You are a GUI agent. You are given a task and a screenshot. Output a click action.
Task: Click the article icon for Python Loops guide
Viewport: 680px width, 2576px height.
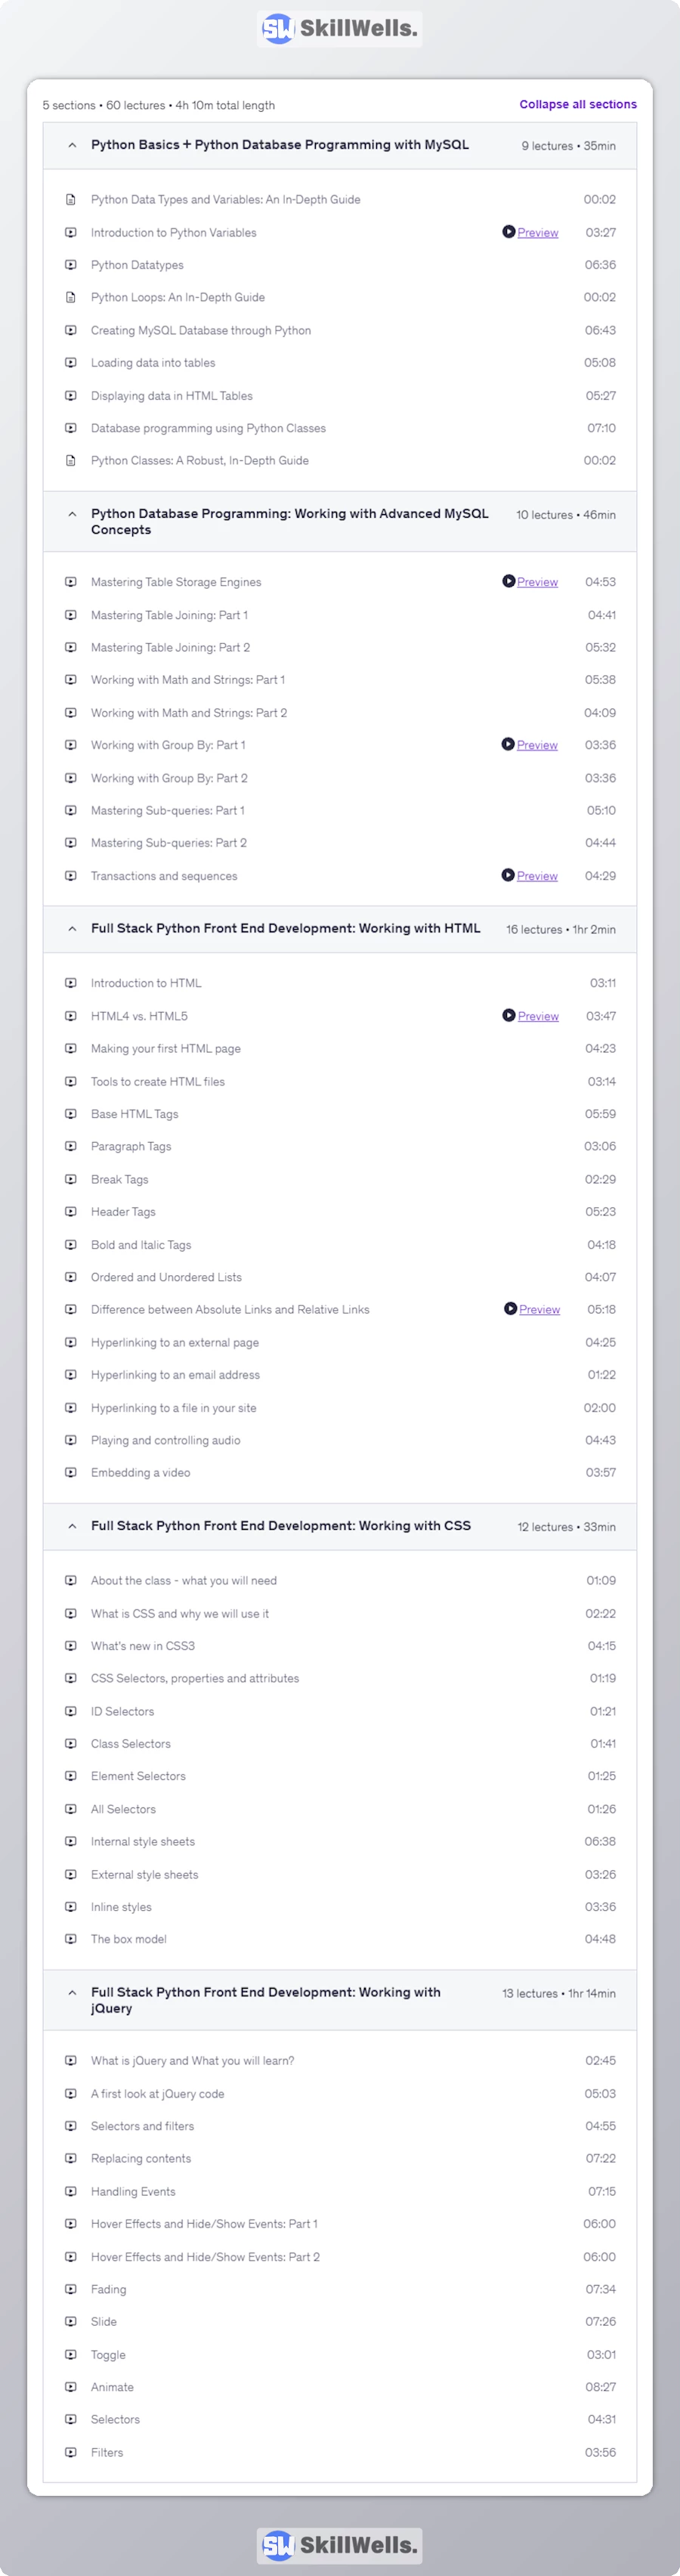pyautogui.click(x=71, y=297)
